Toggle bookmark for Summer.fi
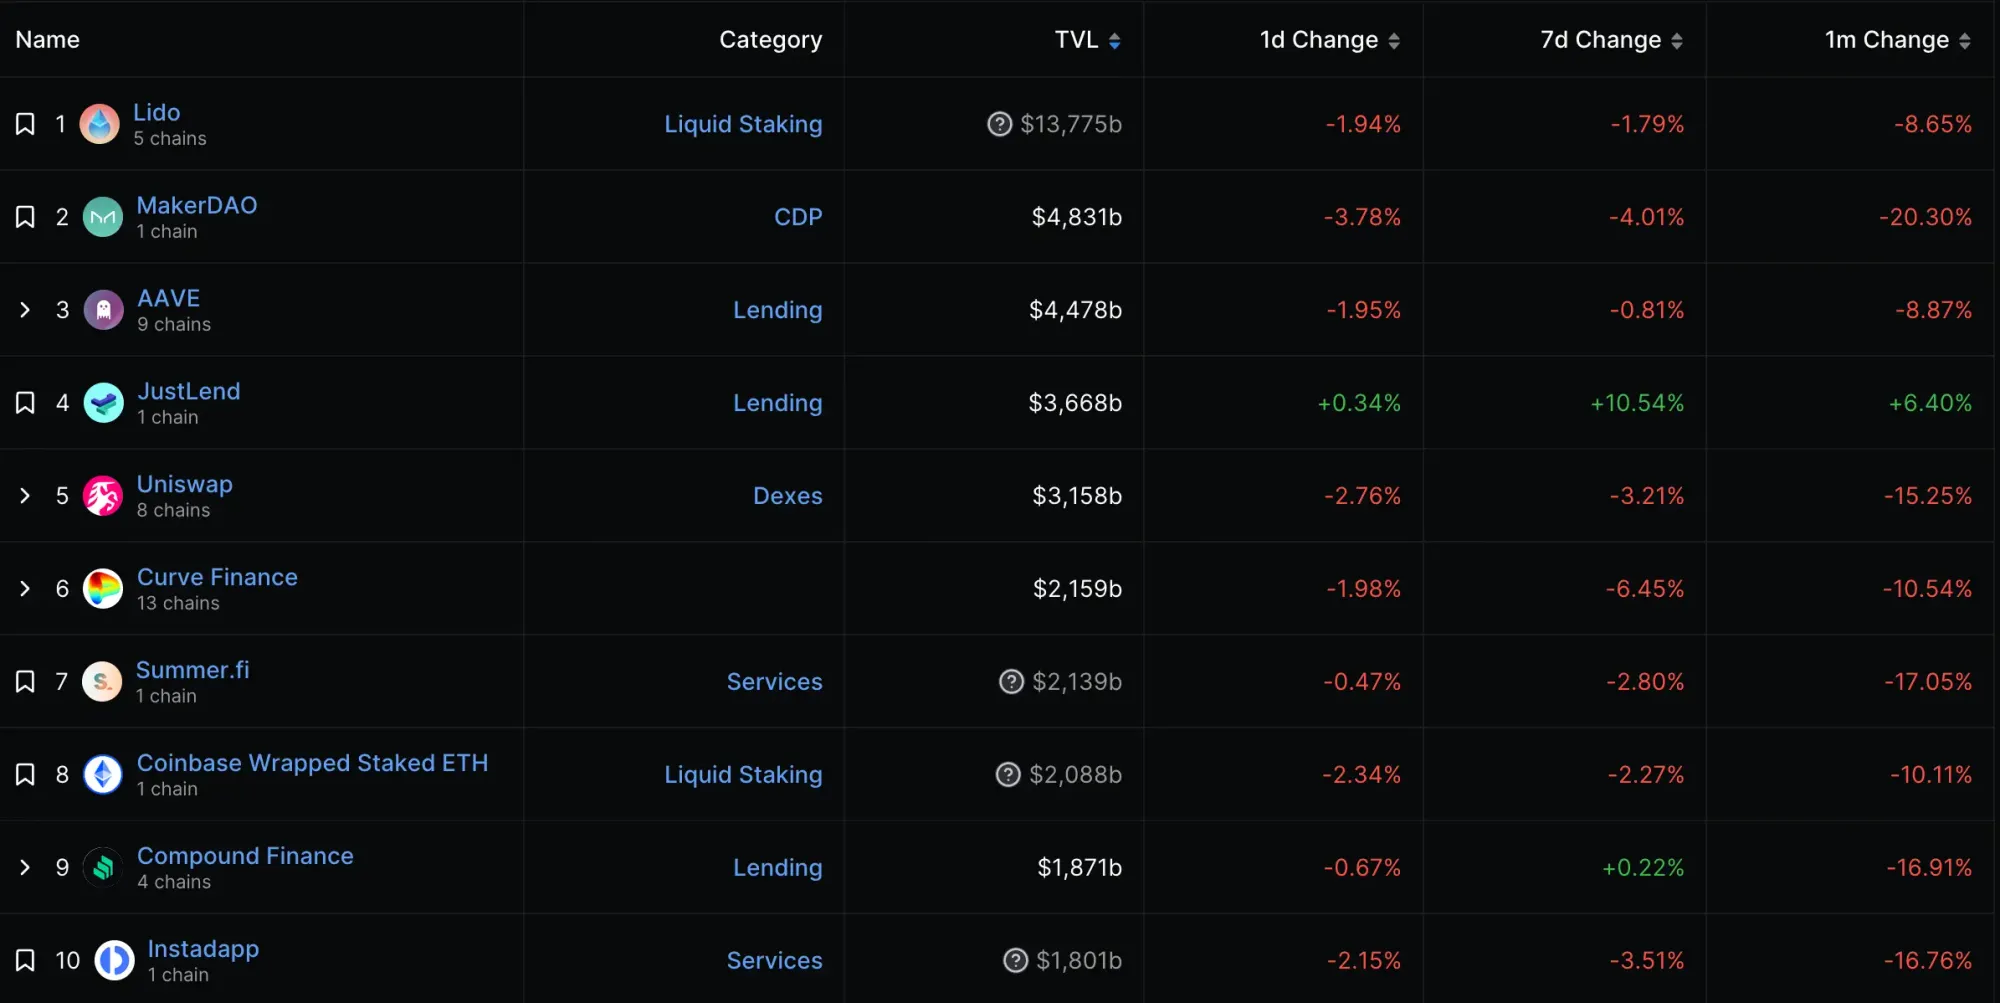This screenshot has height=1003, width=2000. [x=25, y=682]
